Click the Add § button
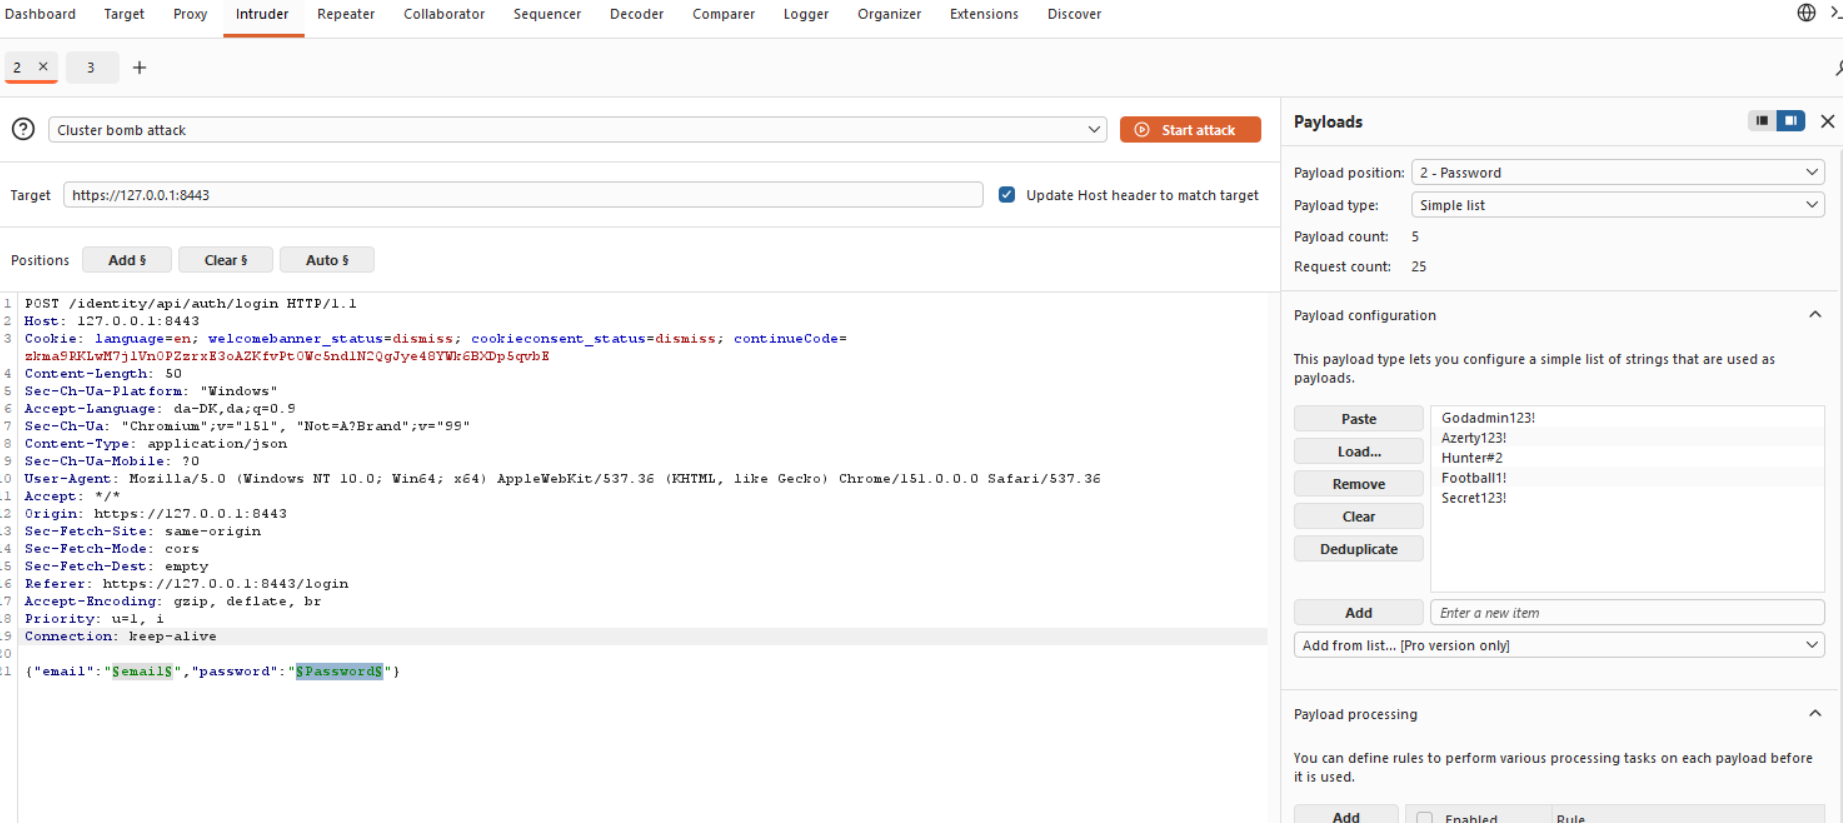Screen dimensions: 1843x823 (127, 260)
